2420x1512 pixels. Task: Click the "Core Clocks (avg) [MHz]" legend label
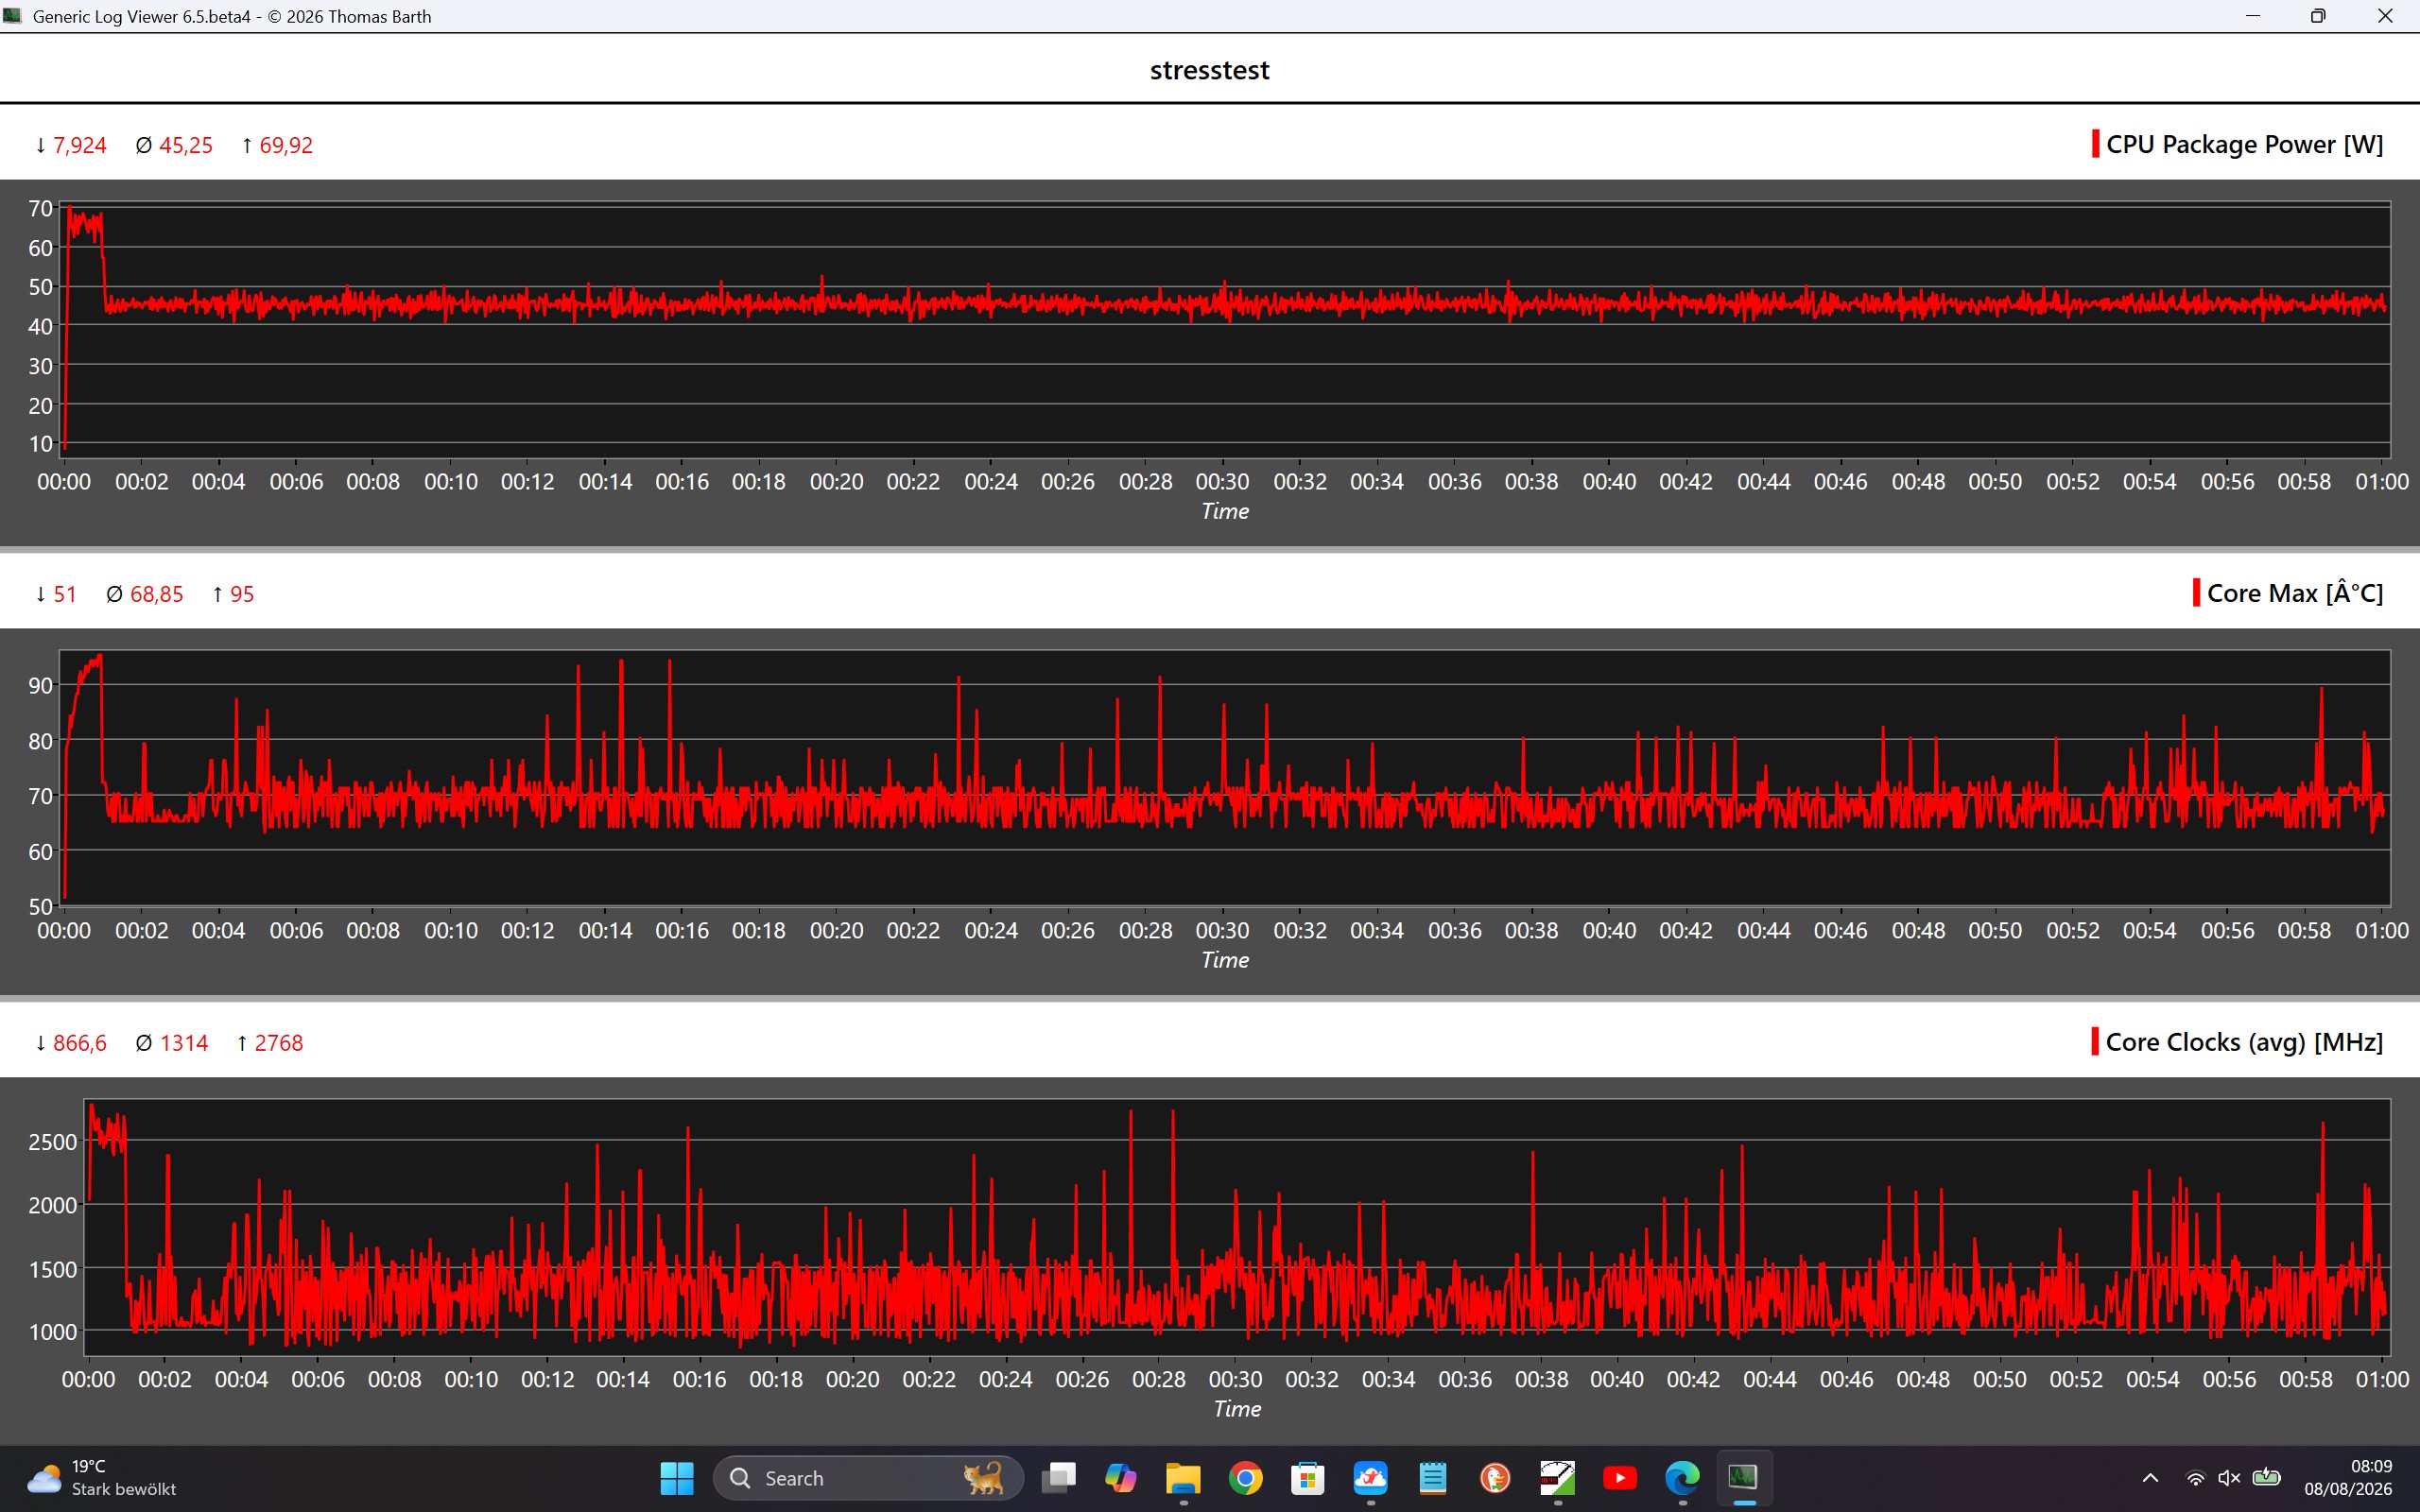coord(2244,1043)
